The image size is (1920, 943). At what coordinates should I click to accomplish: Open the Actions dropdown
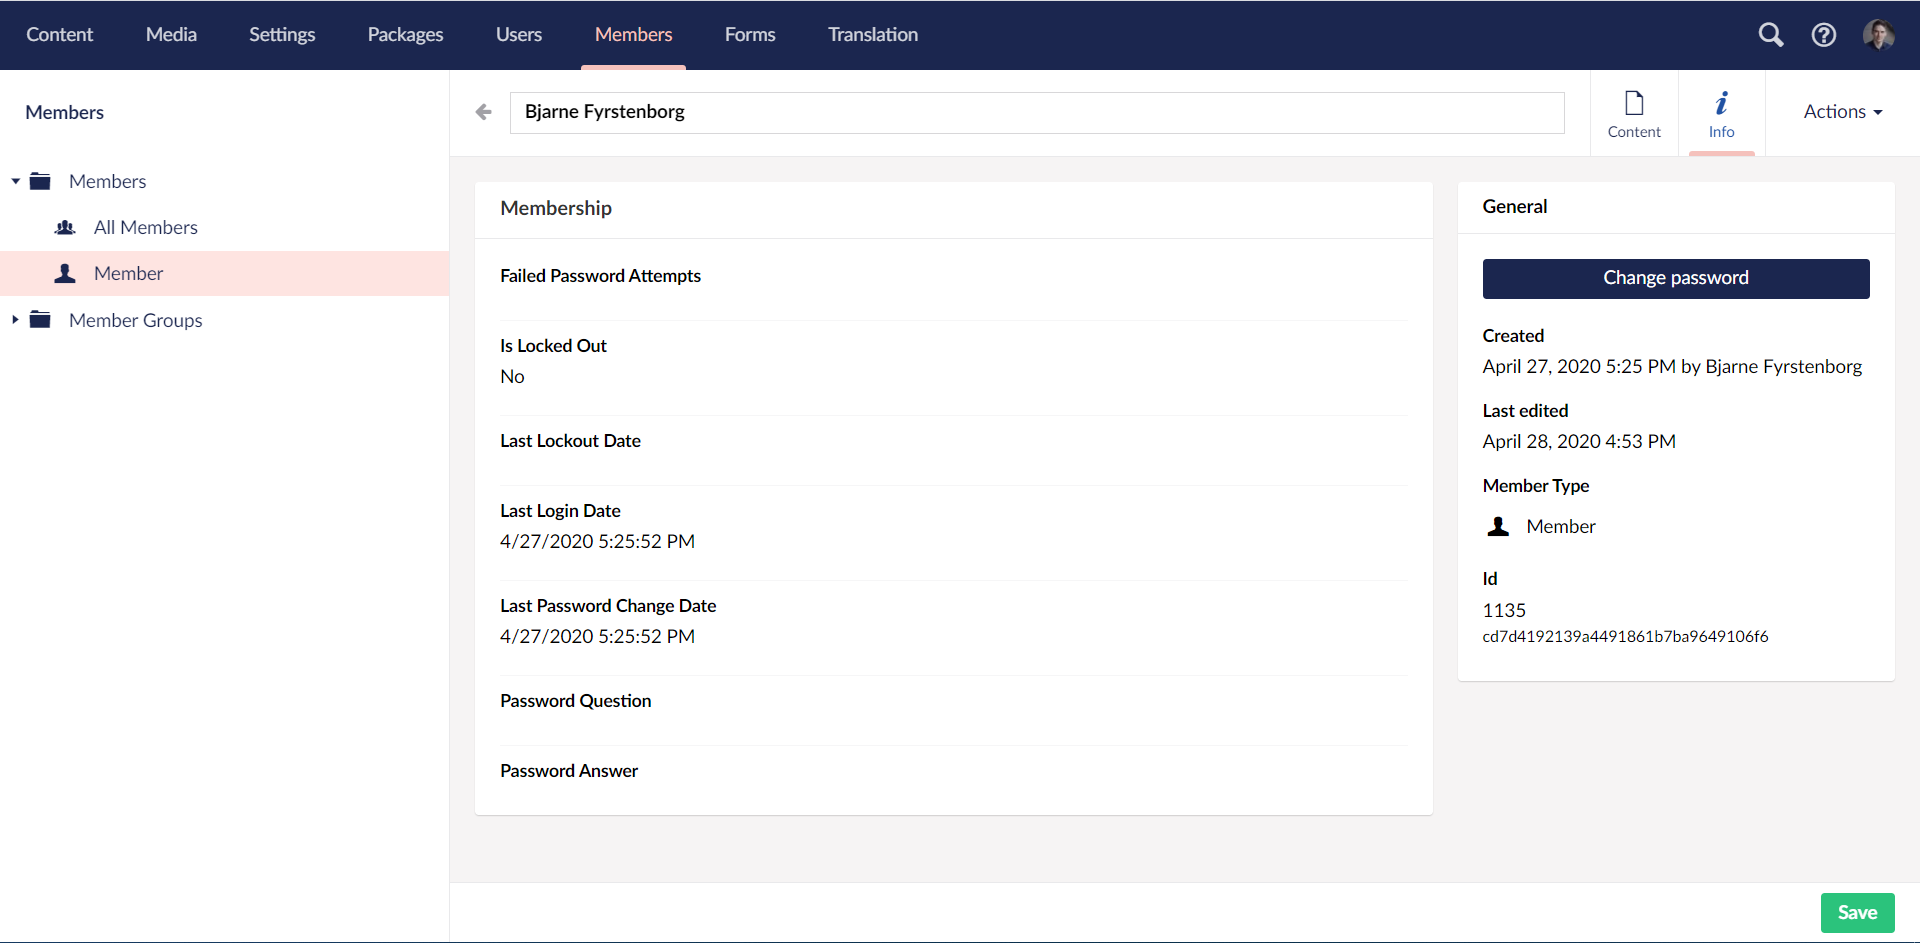click(x=1842, y=111)
